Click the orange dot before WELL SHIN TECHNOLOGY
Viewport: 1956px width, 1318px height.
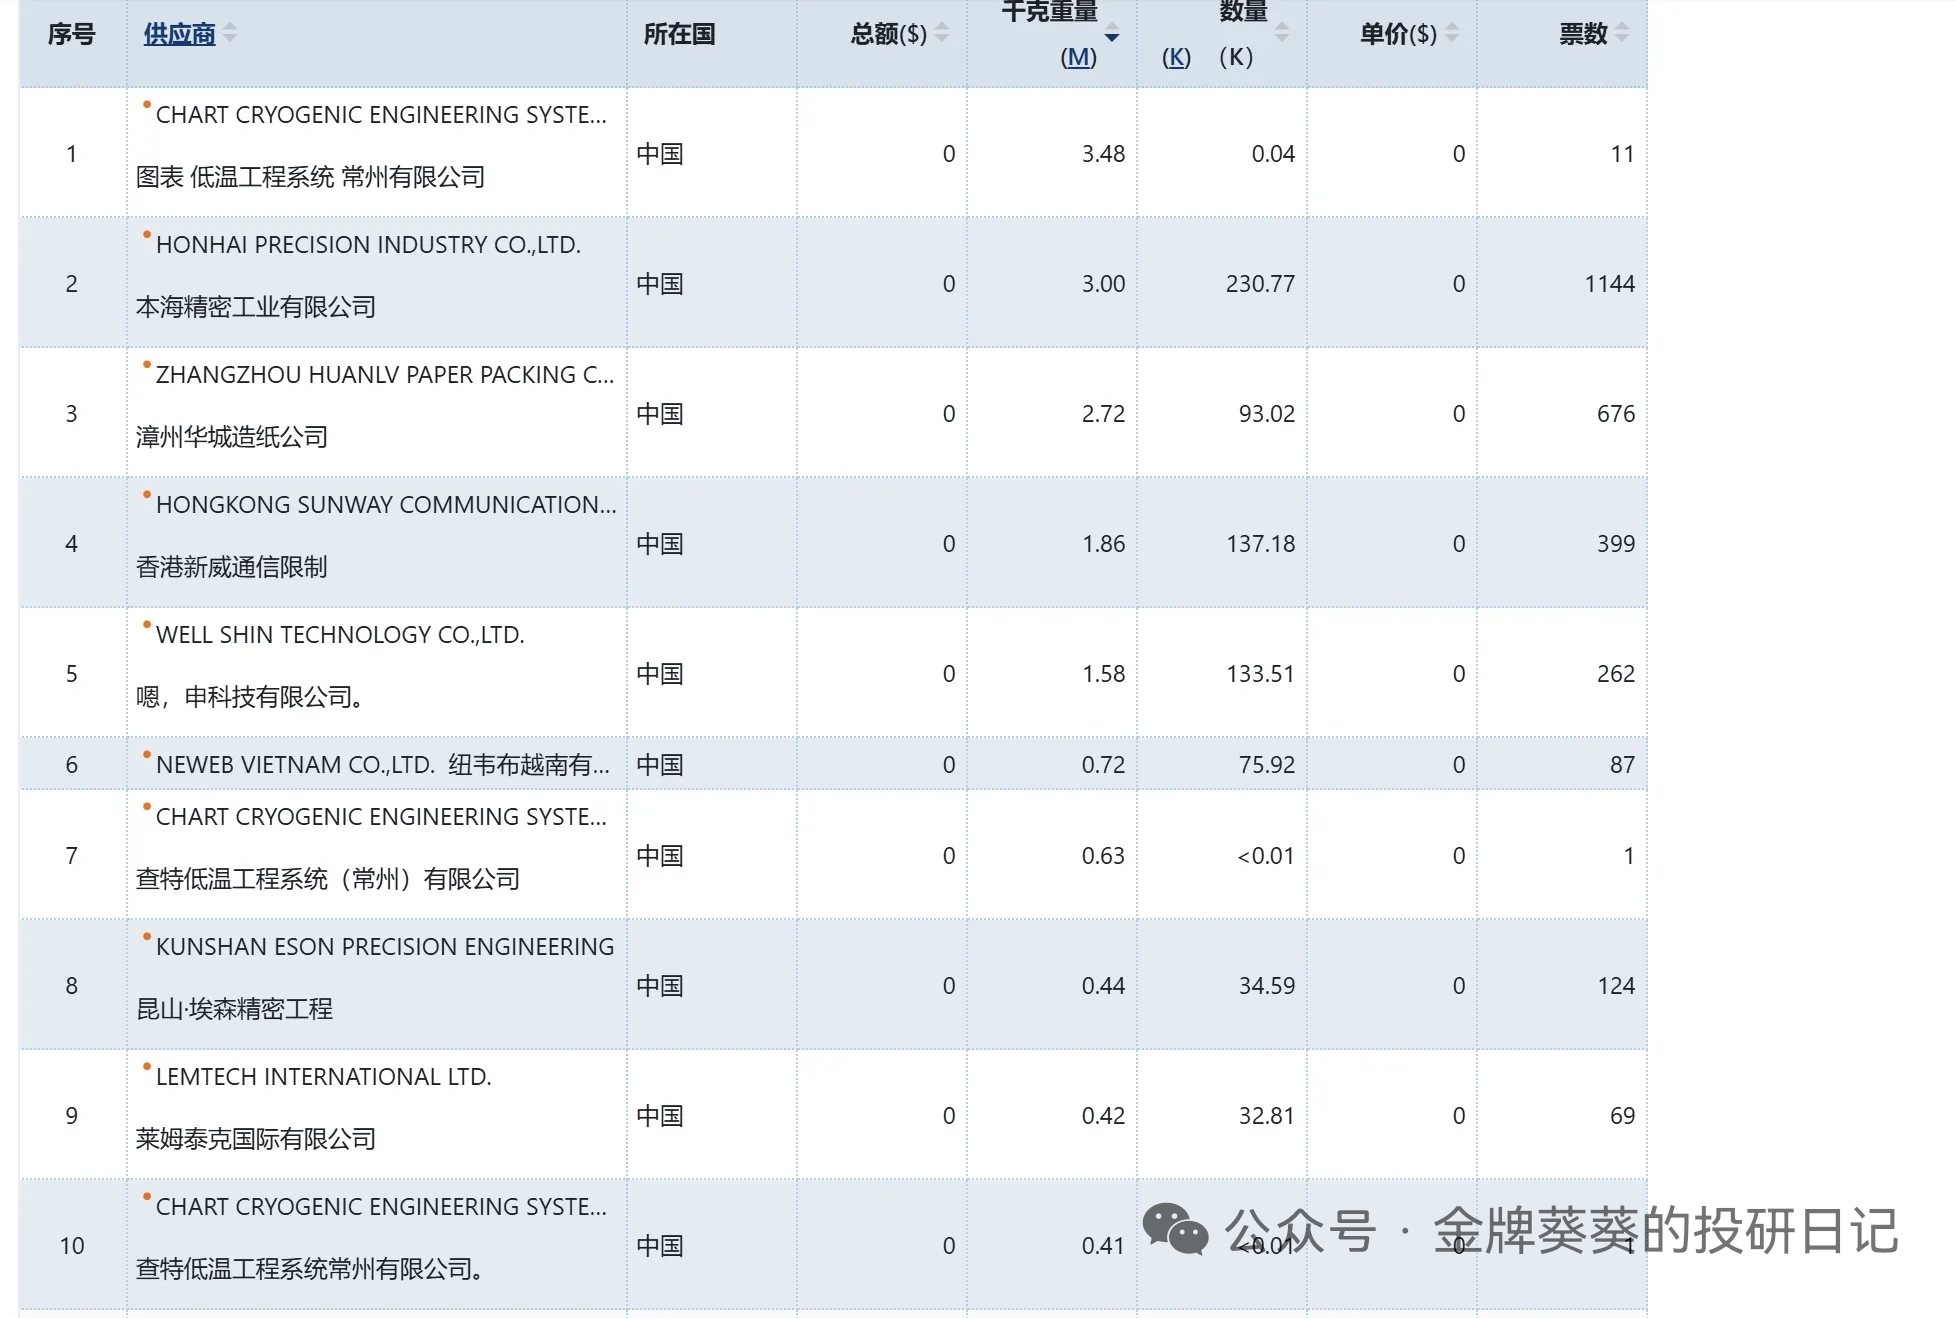pyautogui.click(x=147, y=625)
